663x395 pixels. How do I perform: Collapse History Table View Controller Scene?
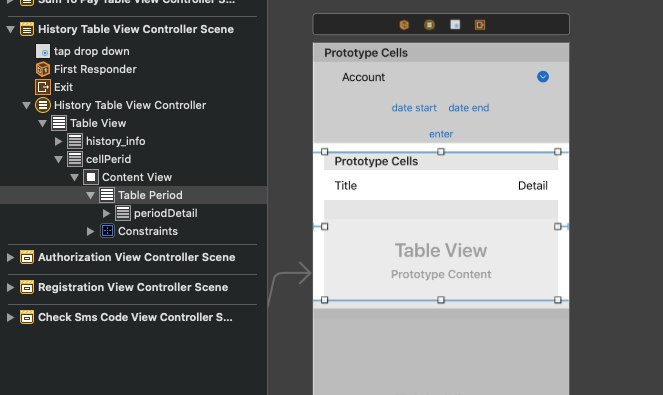pyautogui.click(x=11, y=29)
